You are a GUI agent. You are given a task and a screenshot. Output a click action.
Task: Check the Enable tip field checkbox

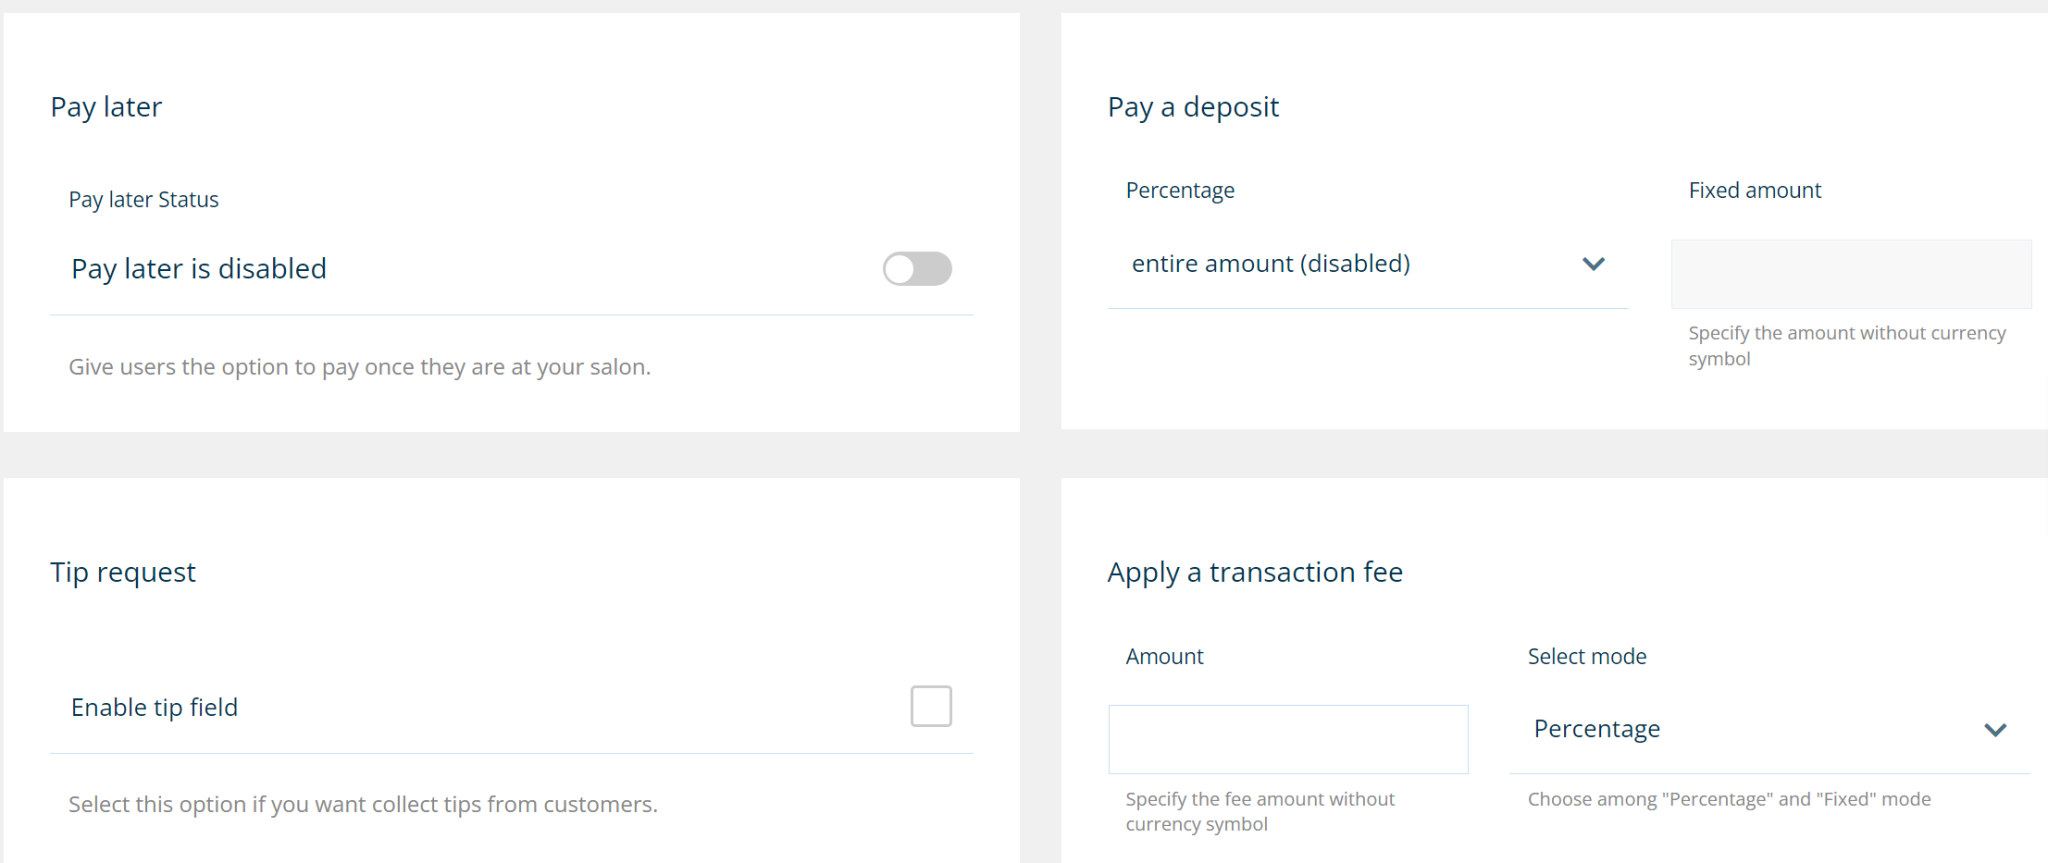pyautogui.click(x=931, y=706)
